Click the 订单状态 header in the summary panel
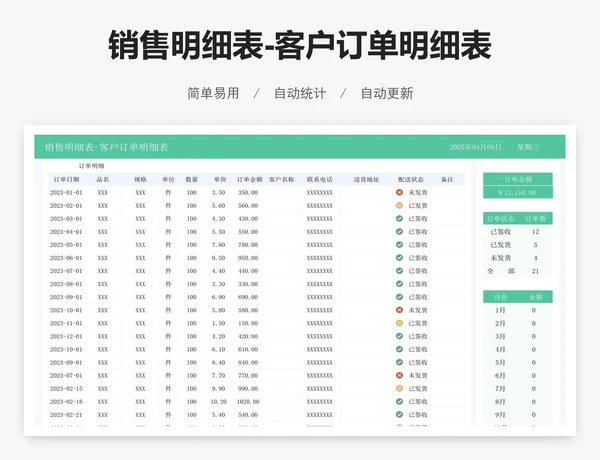This screenshot has width=600, height=460. click(x=501, y=219)
